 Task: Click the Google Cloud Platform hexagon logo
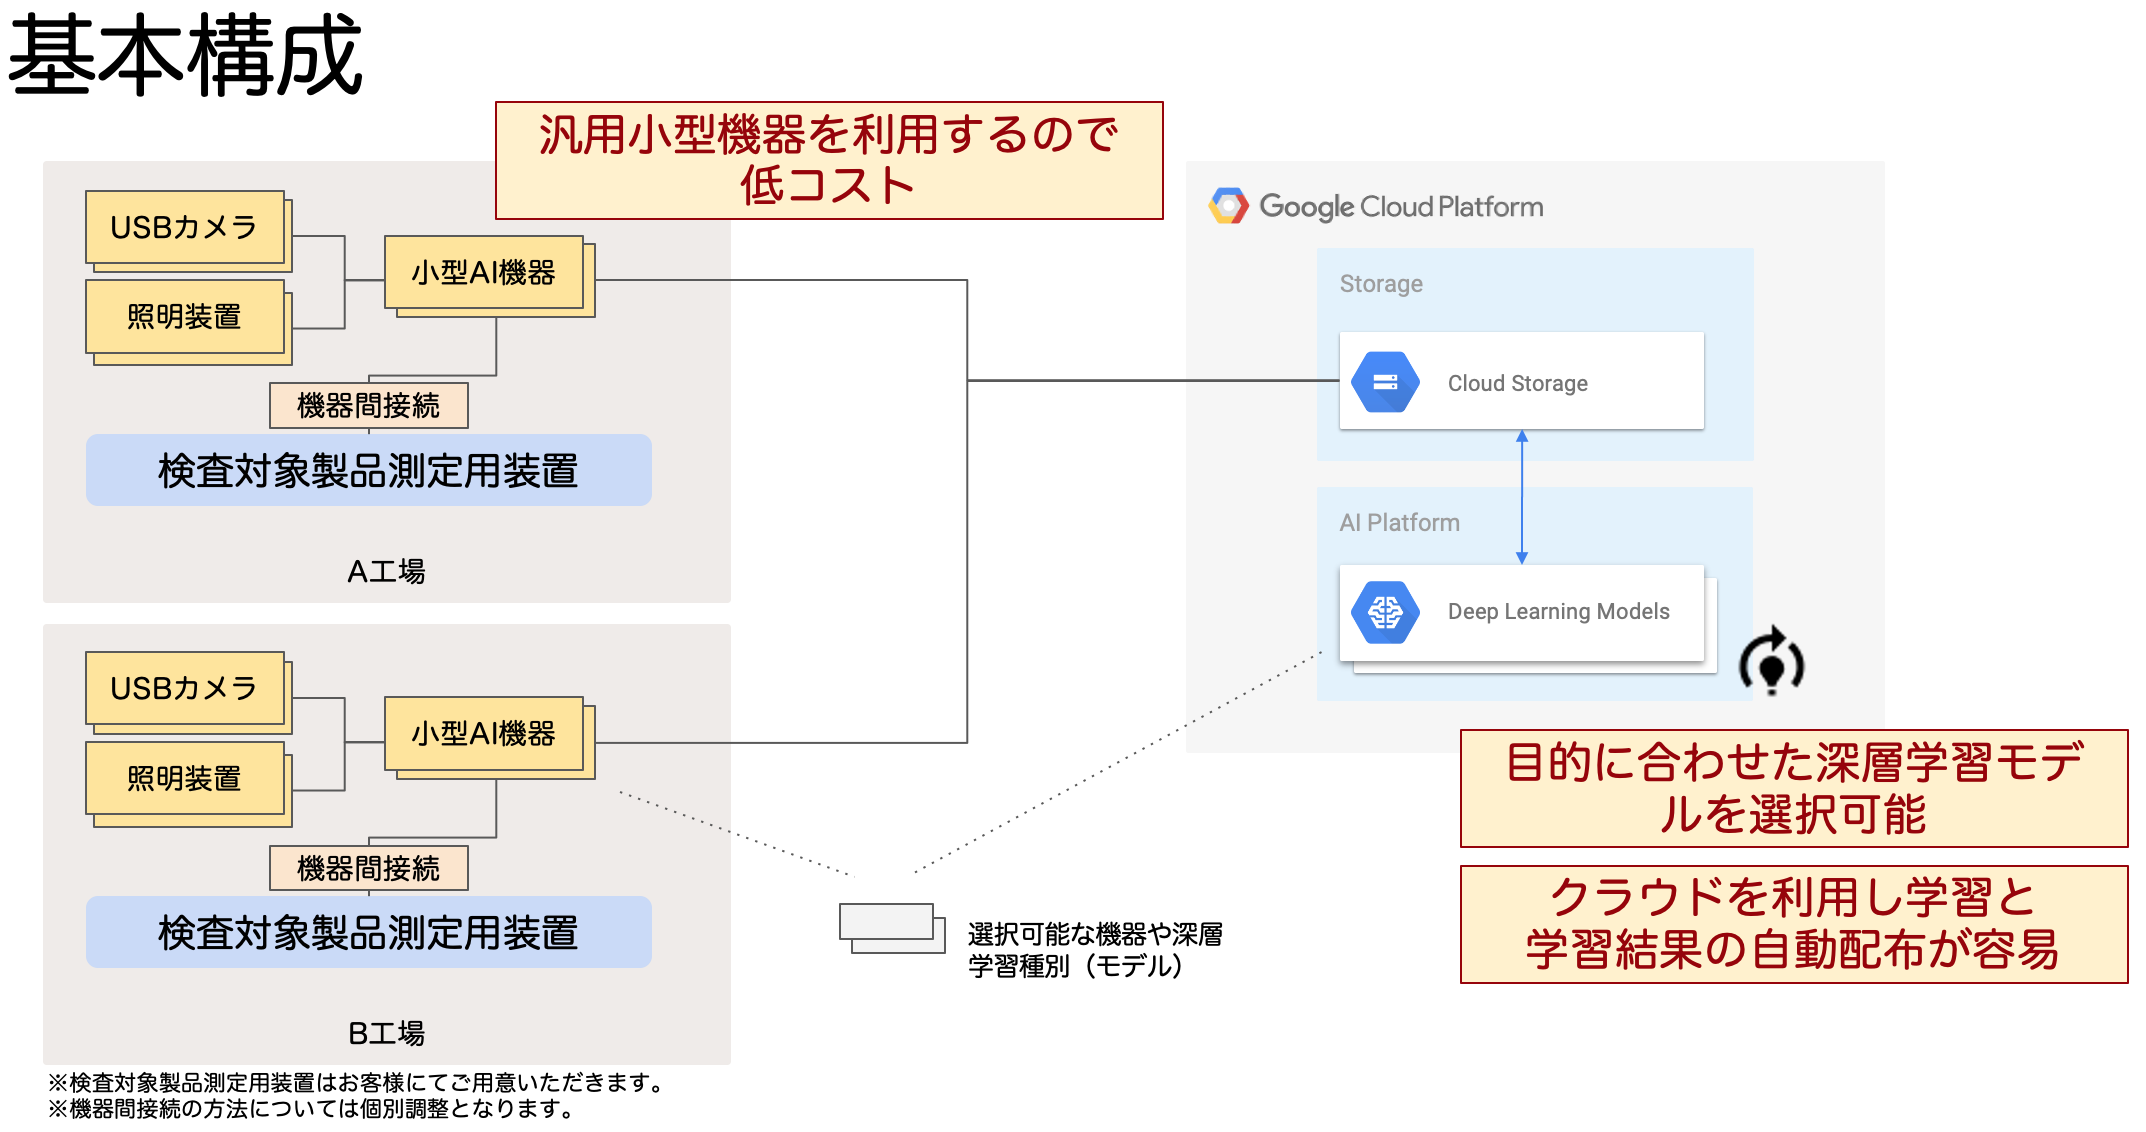(x=1229, y=206)
